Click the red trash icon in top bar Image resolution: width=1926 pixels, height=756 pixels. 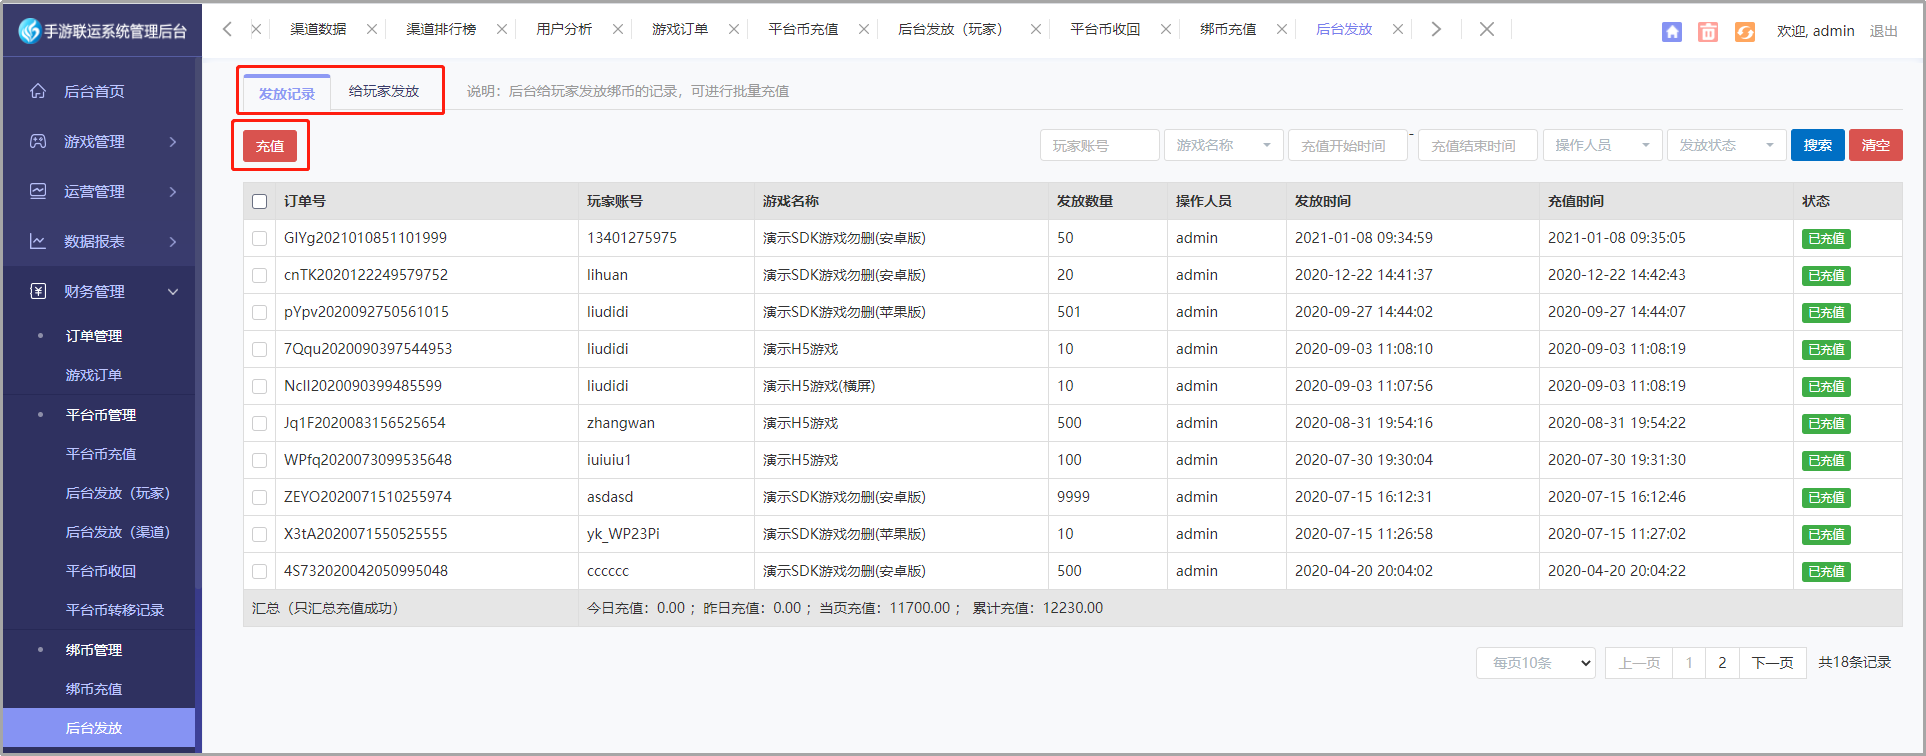[1708, 32]
